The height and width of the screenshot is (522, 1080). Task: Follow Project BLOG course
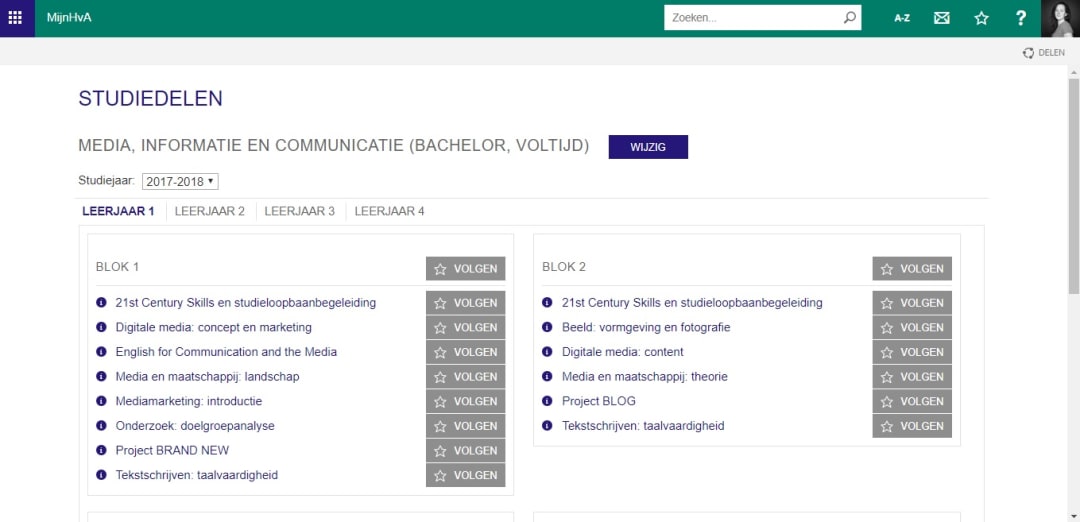[x=912, y=401]
